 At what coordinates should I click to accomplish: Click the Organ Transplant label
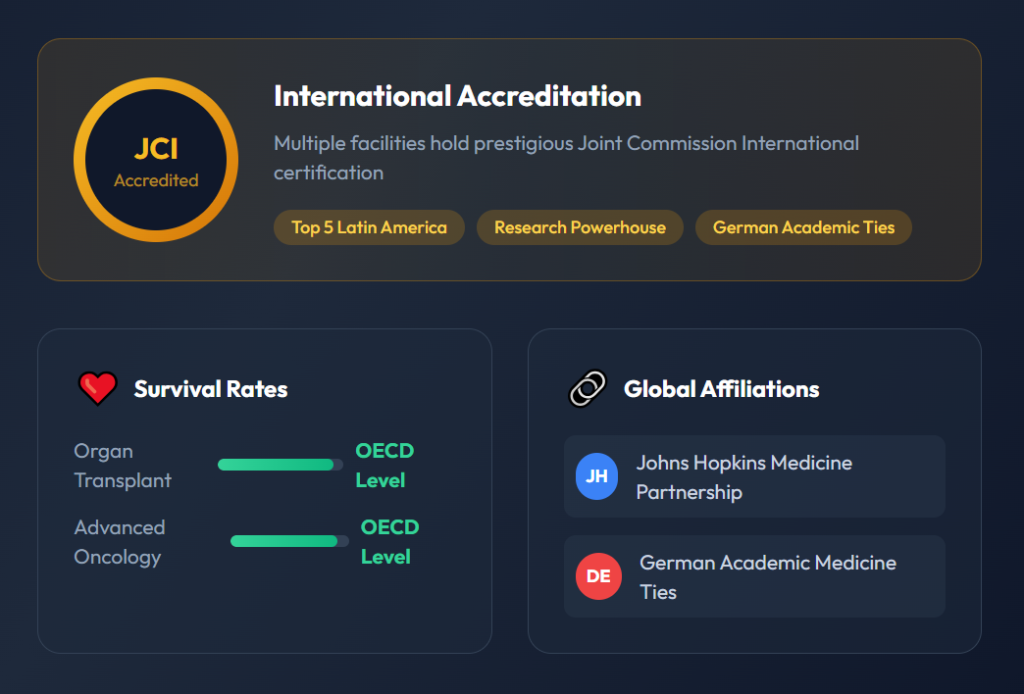[x=122, y=466]
